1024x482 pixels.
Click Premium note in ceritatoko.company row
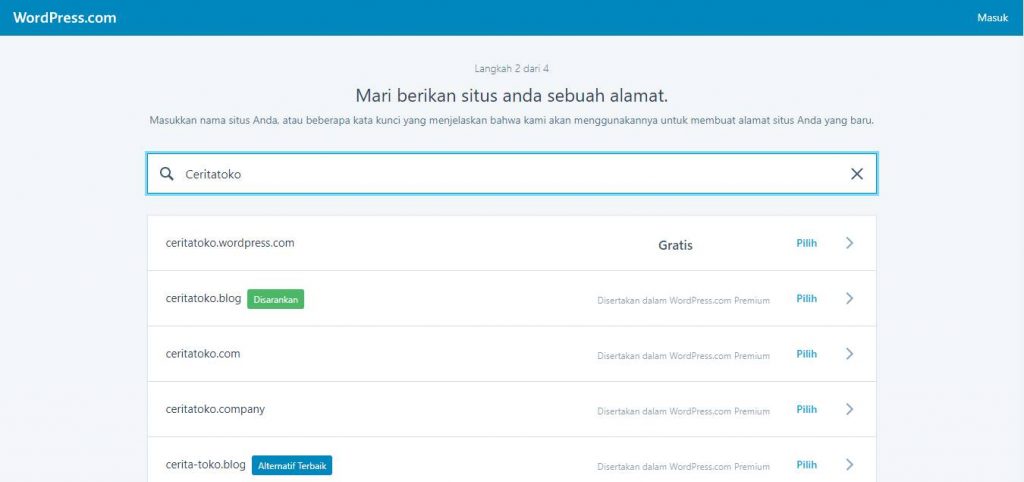click(683, 412)
